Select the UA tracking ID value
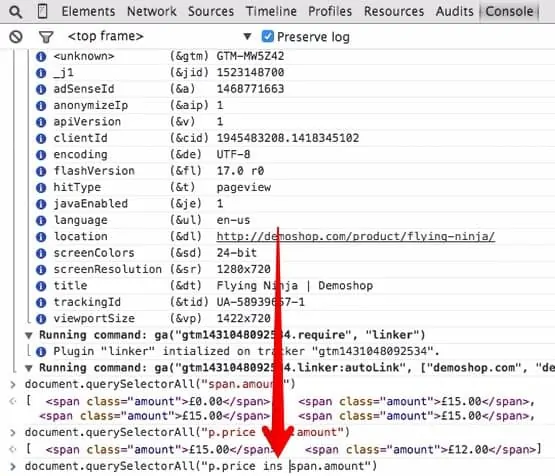This screenshot has height=476, width=555. tap(261, 302)
